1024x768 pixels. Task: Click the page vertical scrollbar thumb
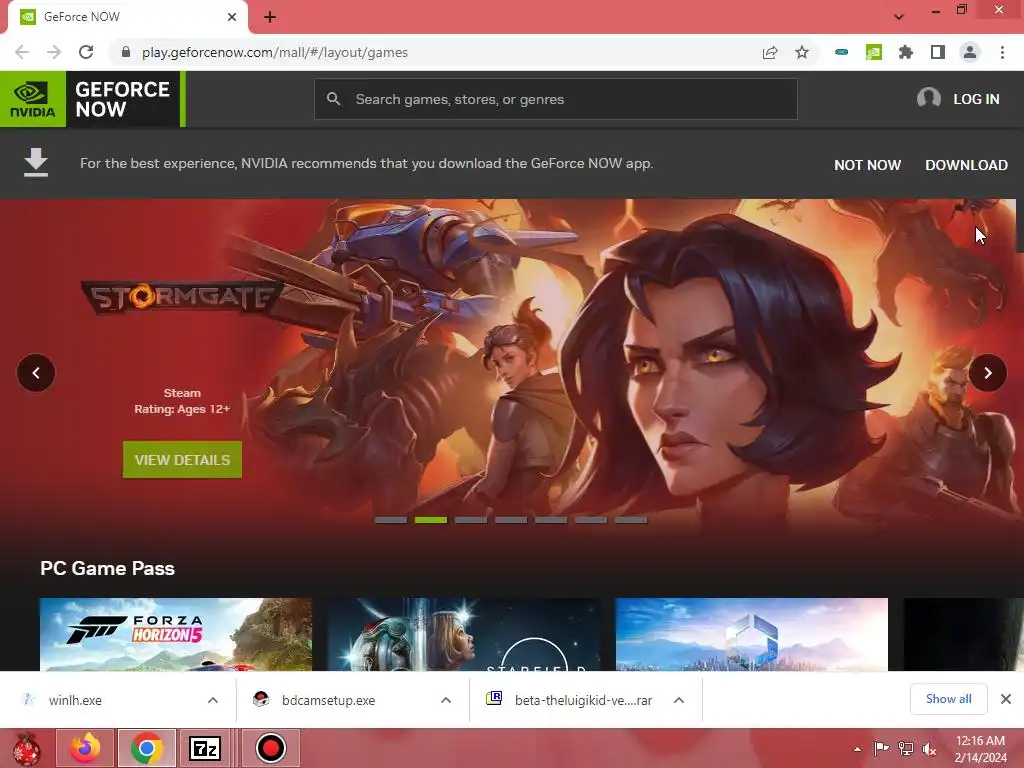tap(1020, 225)
